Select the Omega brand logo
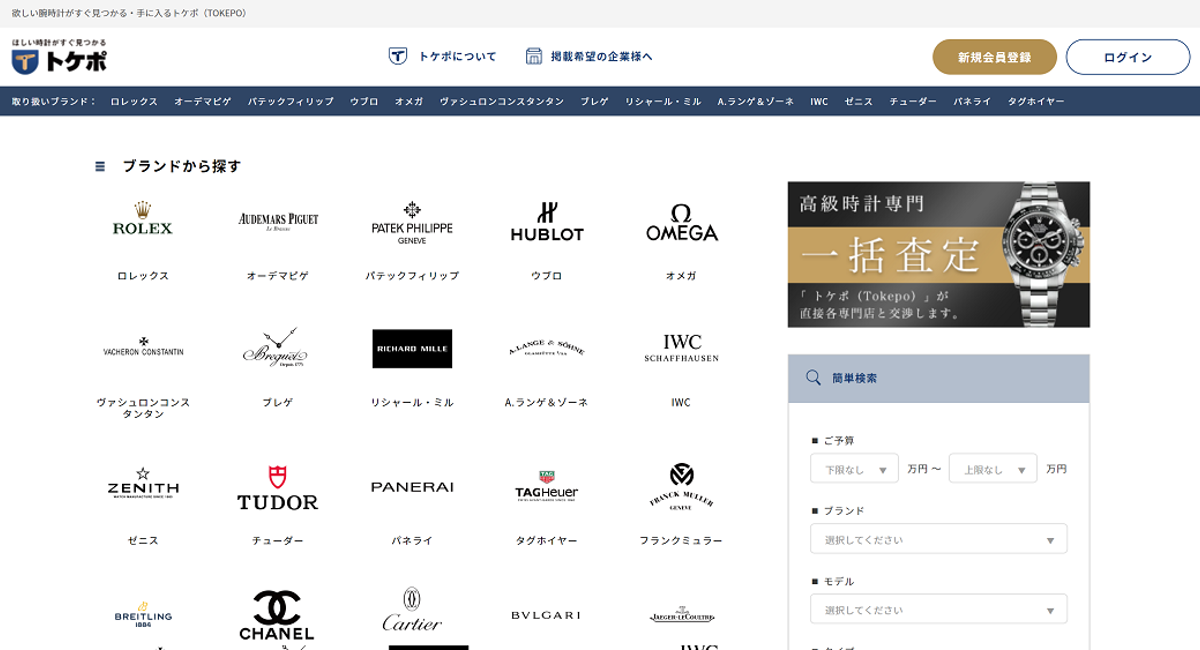The image size is (1200, 650). [x=681, y=223]
